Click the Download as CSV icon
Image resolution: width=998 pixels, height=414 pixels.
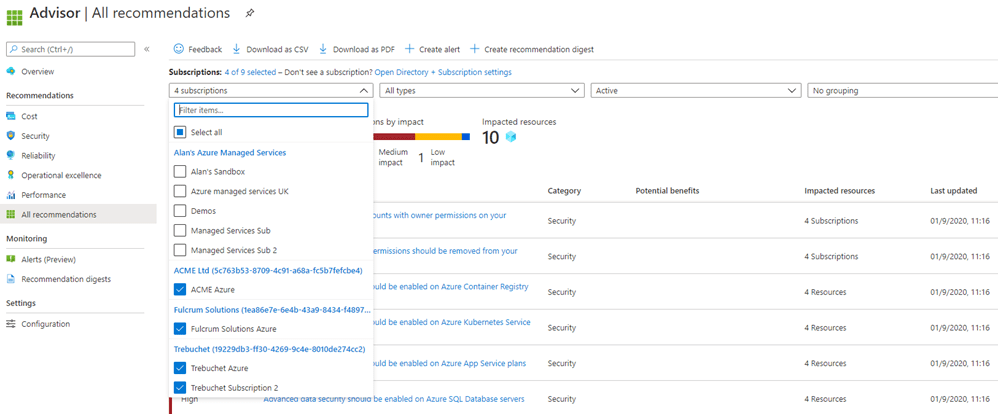[237, 49]
